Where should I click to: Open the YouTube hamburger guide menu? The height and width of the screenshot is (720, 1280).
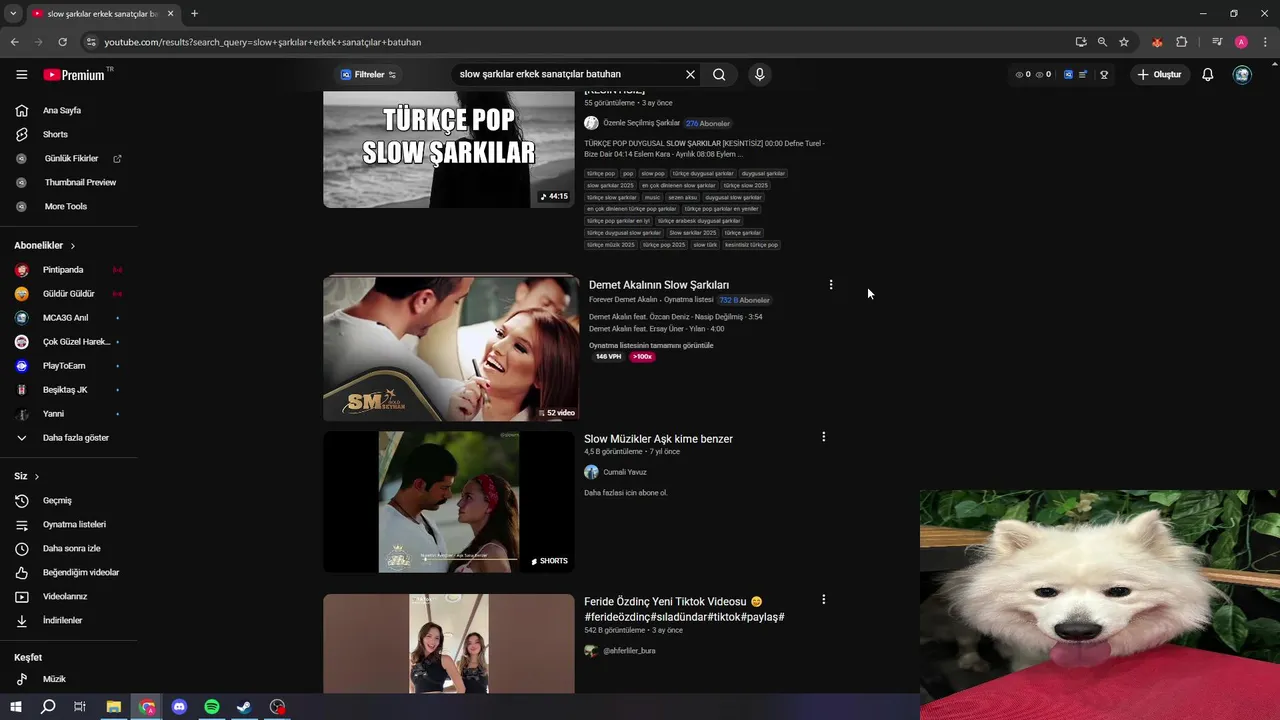[21, 75]
